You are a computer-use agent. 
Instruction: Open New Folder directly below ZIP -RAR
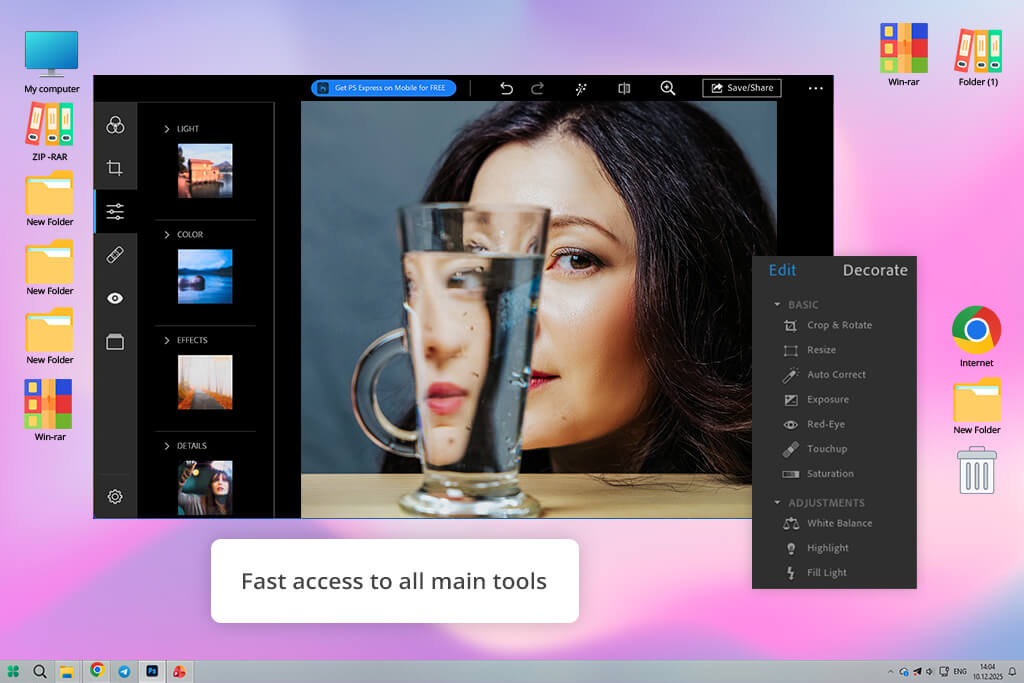[x=50, y=199]
